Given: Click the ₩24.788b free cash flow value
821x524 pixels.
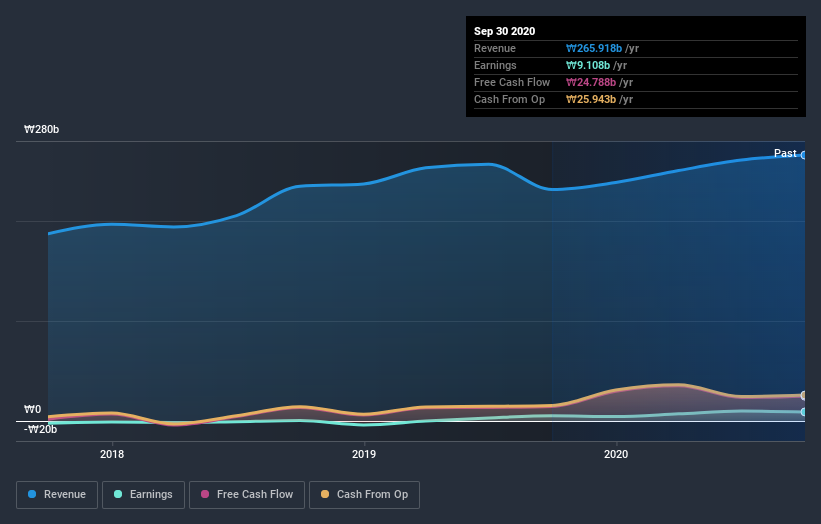Looking at the screenshot, I should pos(591,82).
